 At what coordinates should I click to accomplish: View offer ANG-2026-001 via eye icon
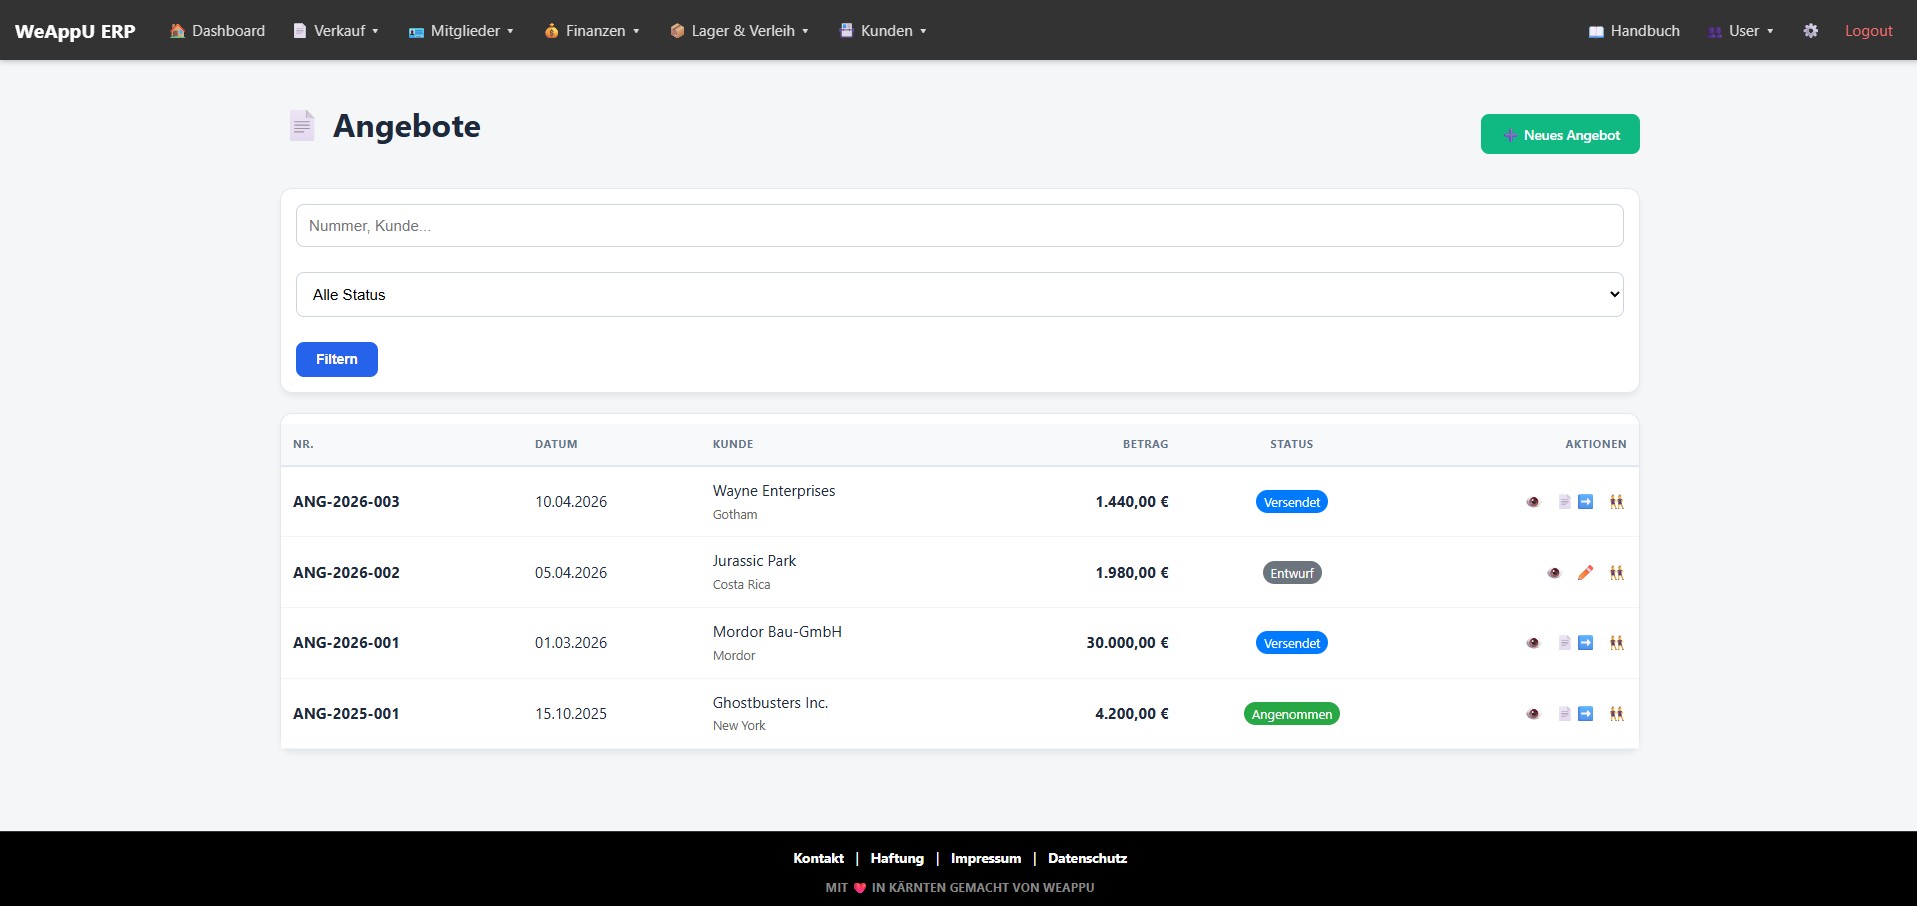(1533, 643)
